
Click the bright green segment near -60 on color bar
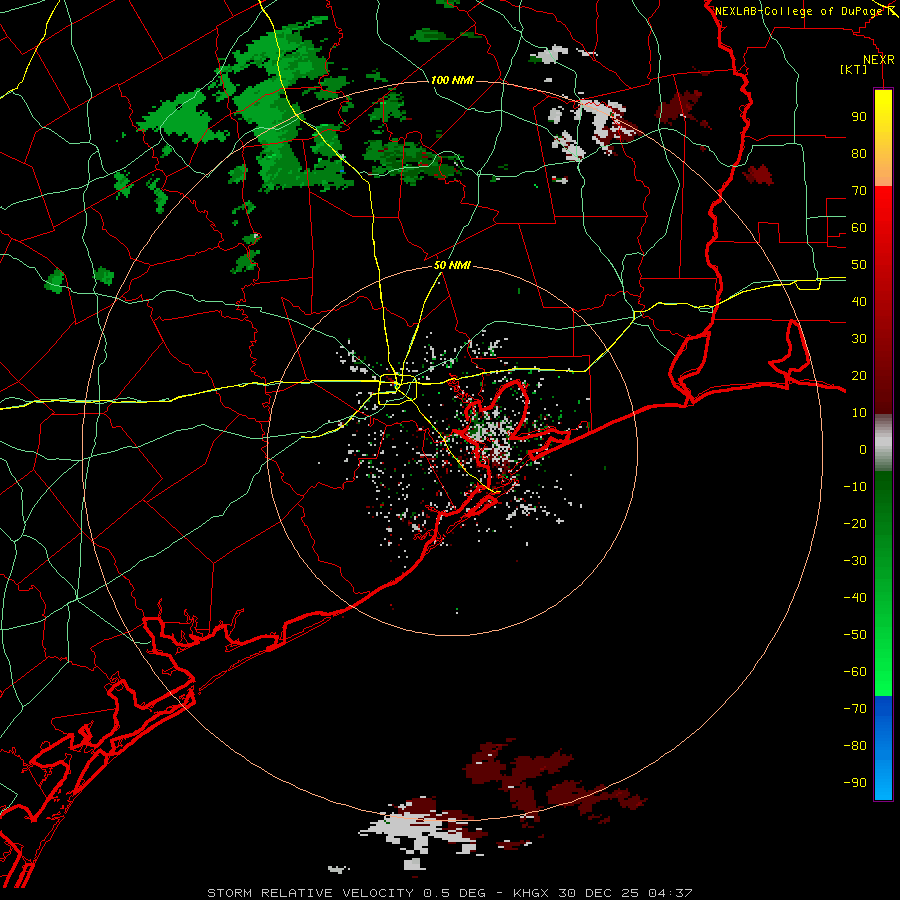click(883, 672)
